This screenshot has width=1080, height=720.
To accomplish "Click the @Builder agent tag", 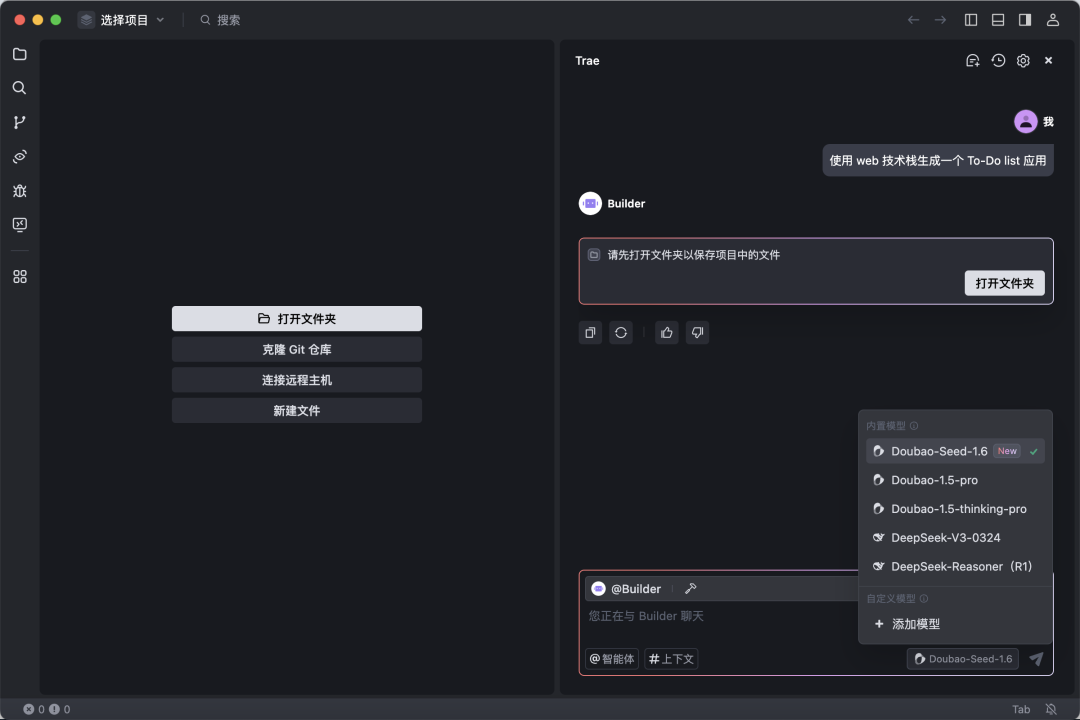I will click(x=627, y=588).
